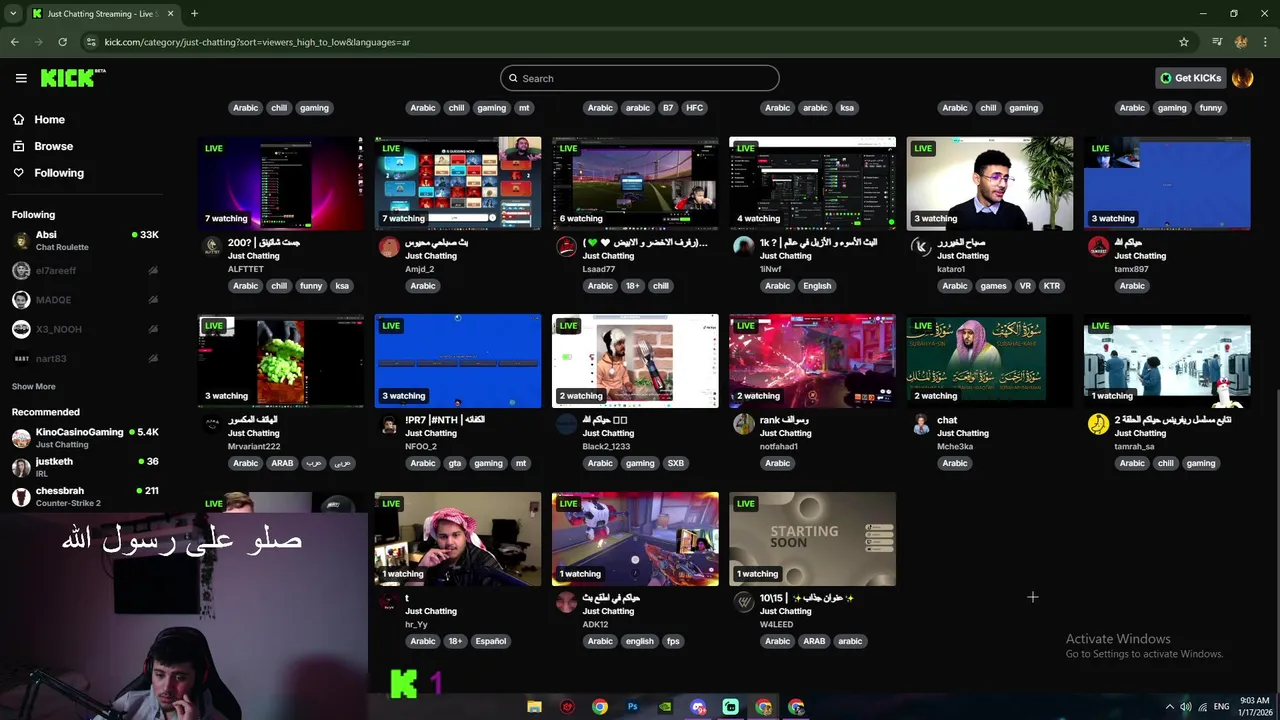Image resolution: width=1280 pixels, height=720 pixels.
Task: Open Amjd_2 stream thumbnail
Action: pos(458,183)
